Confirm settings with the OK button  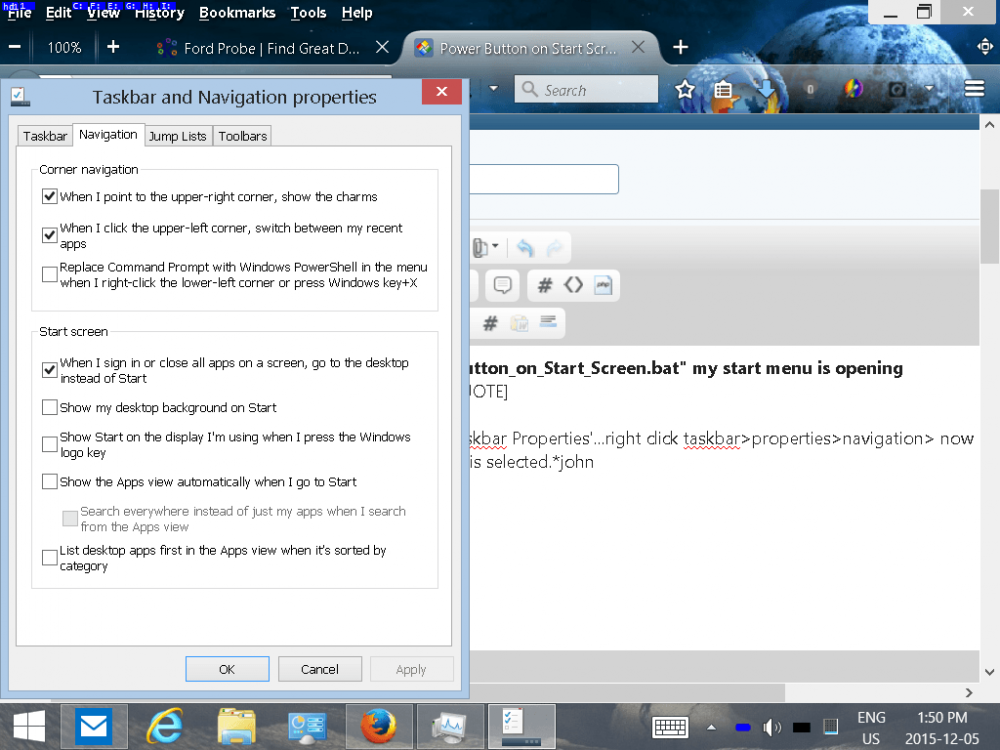[227, 668]
